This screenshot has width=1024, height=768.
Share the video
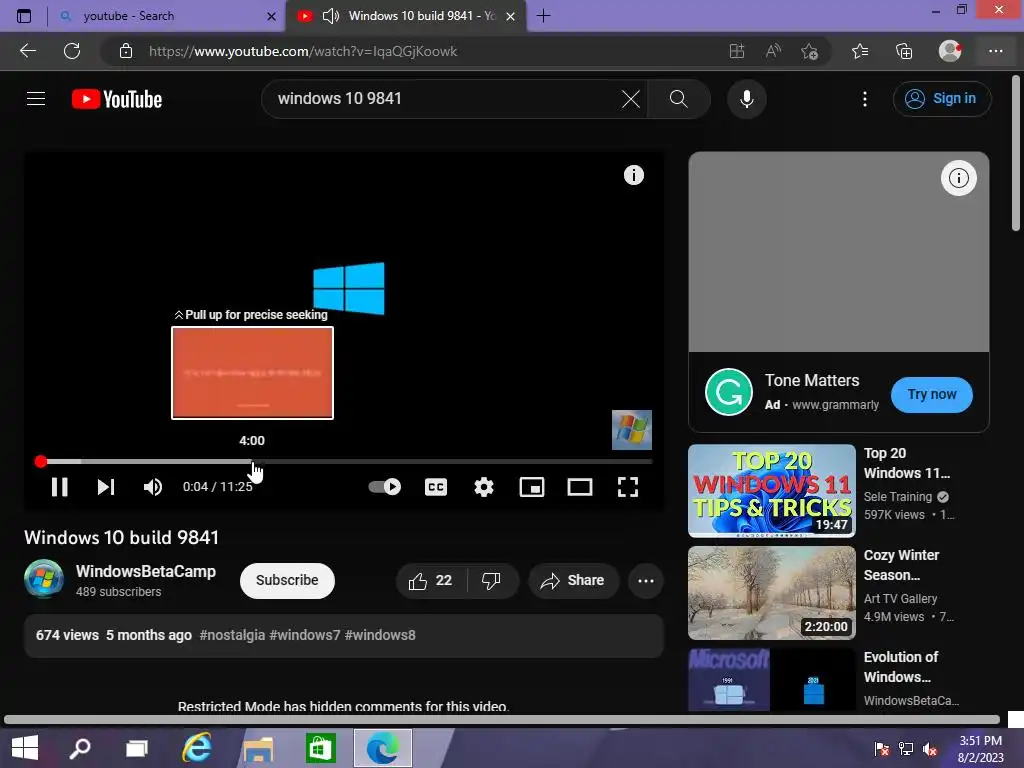(573, 580)
